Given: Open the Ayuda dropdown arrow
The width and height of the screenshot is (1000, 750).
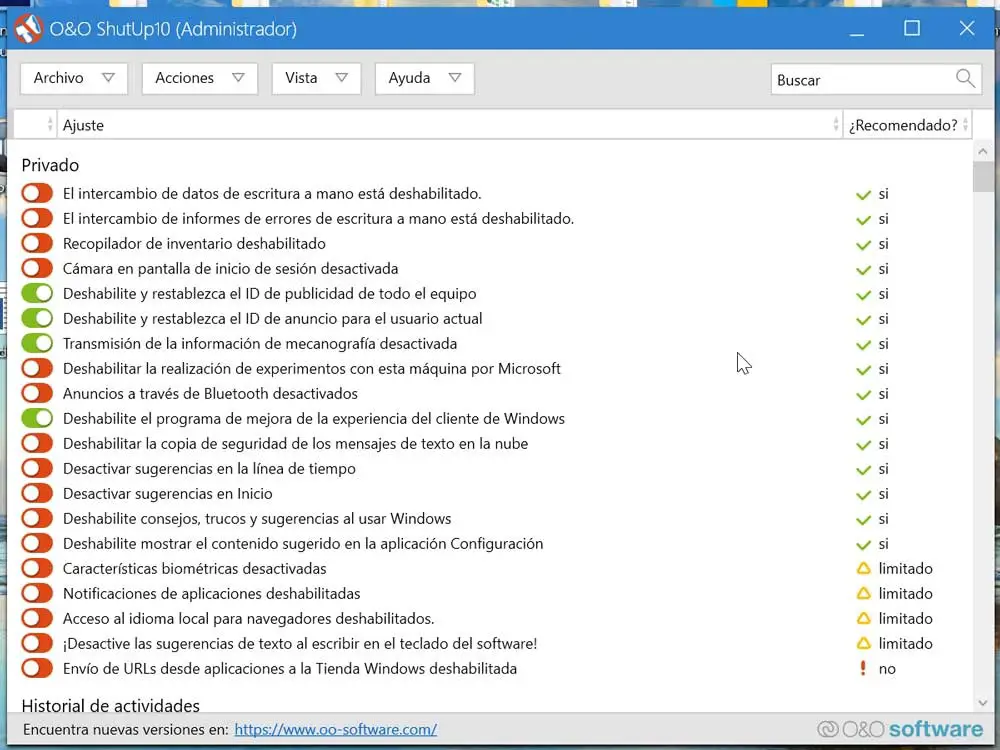Looking at the screenshot, I should pos(455,78).
